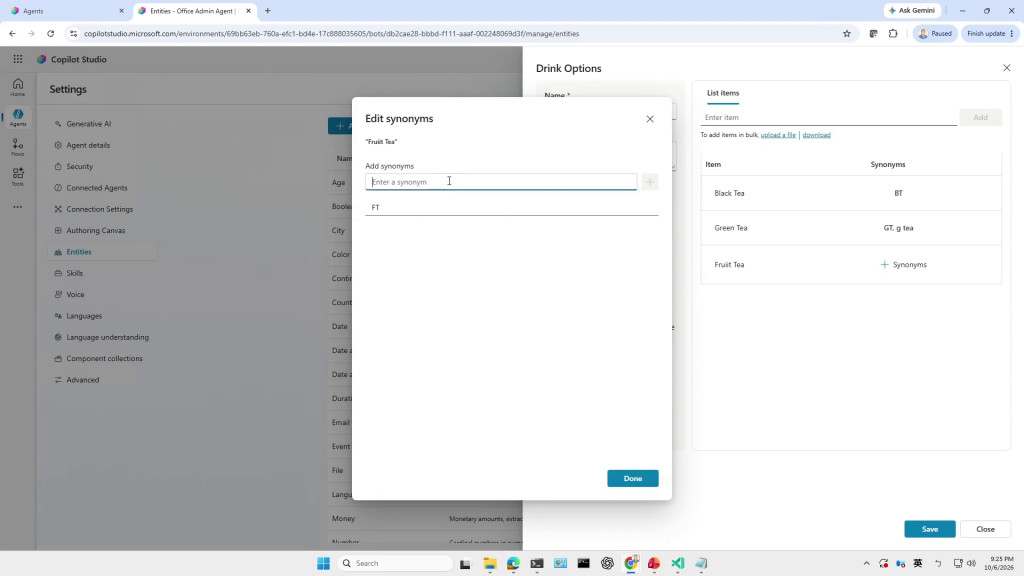Click the Ask Gemini button

coord(912,10)
